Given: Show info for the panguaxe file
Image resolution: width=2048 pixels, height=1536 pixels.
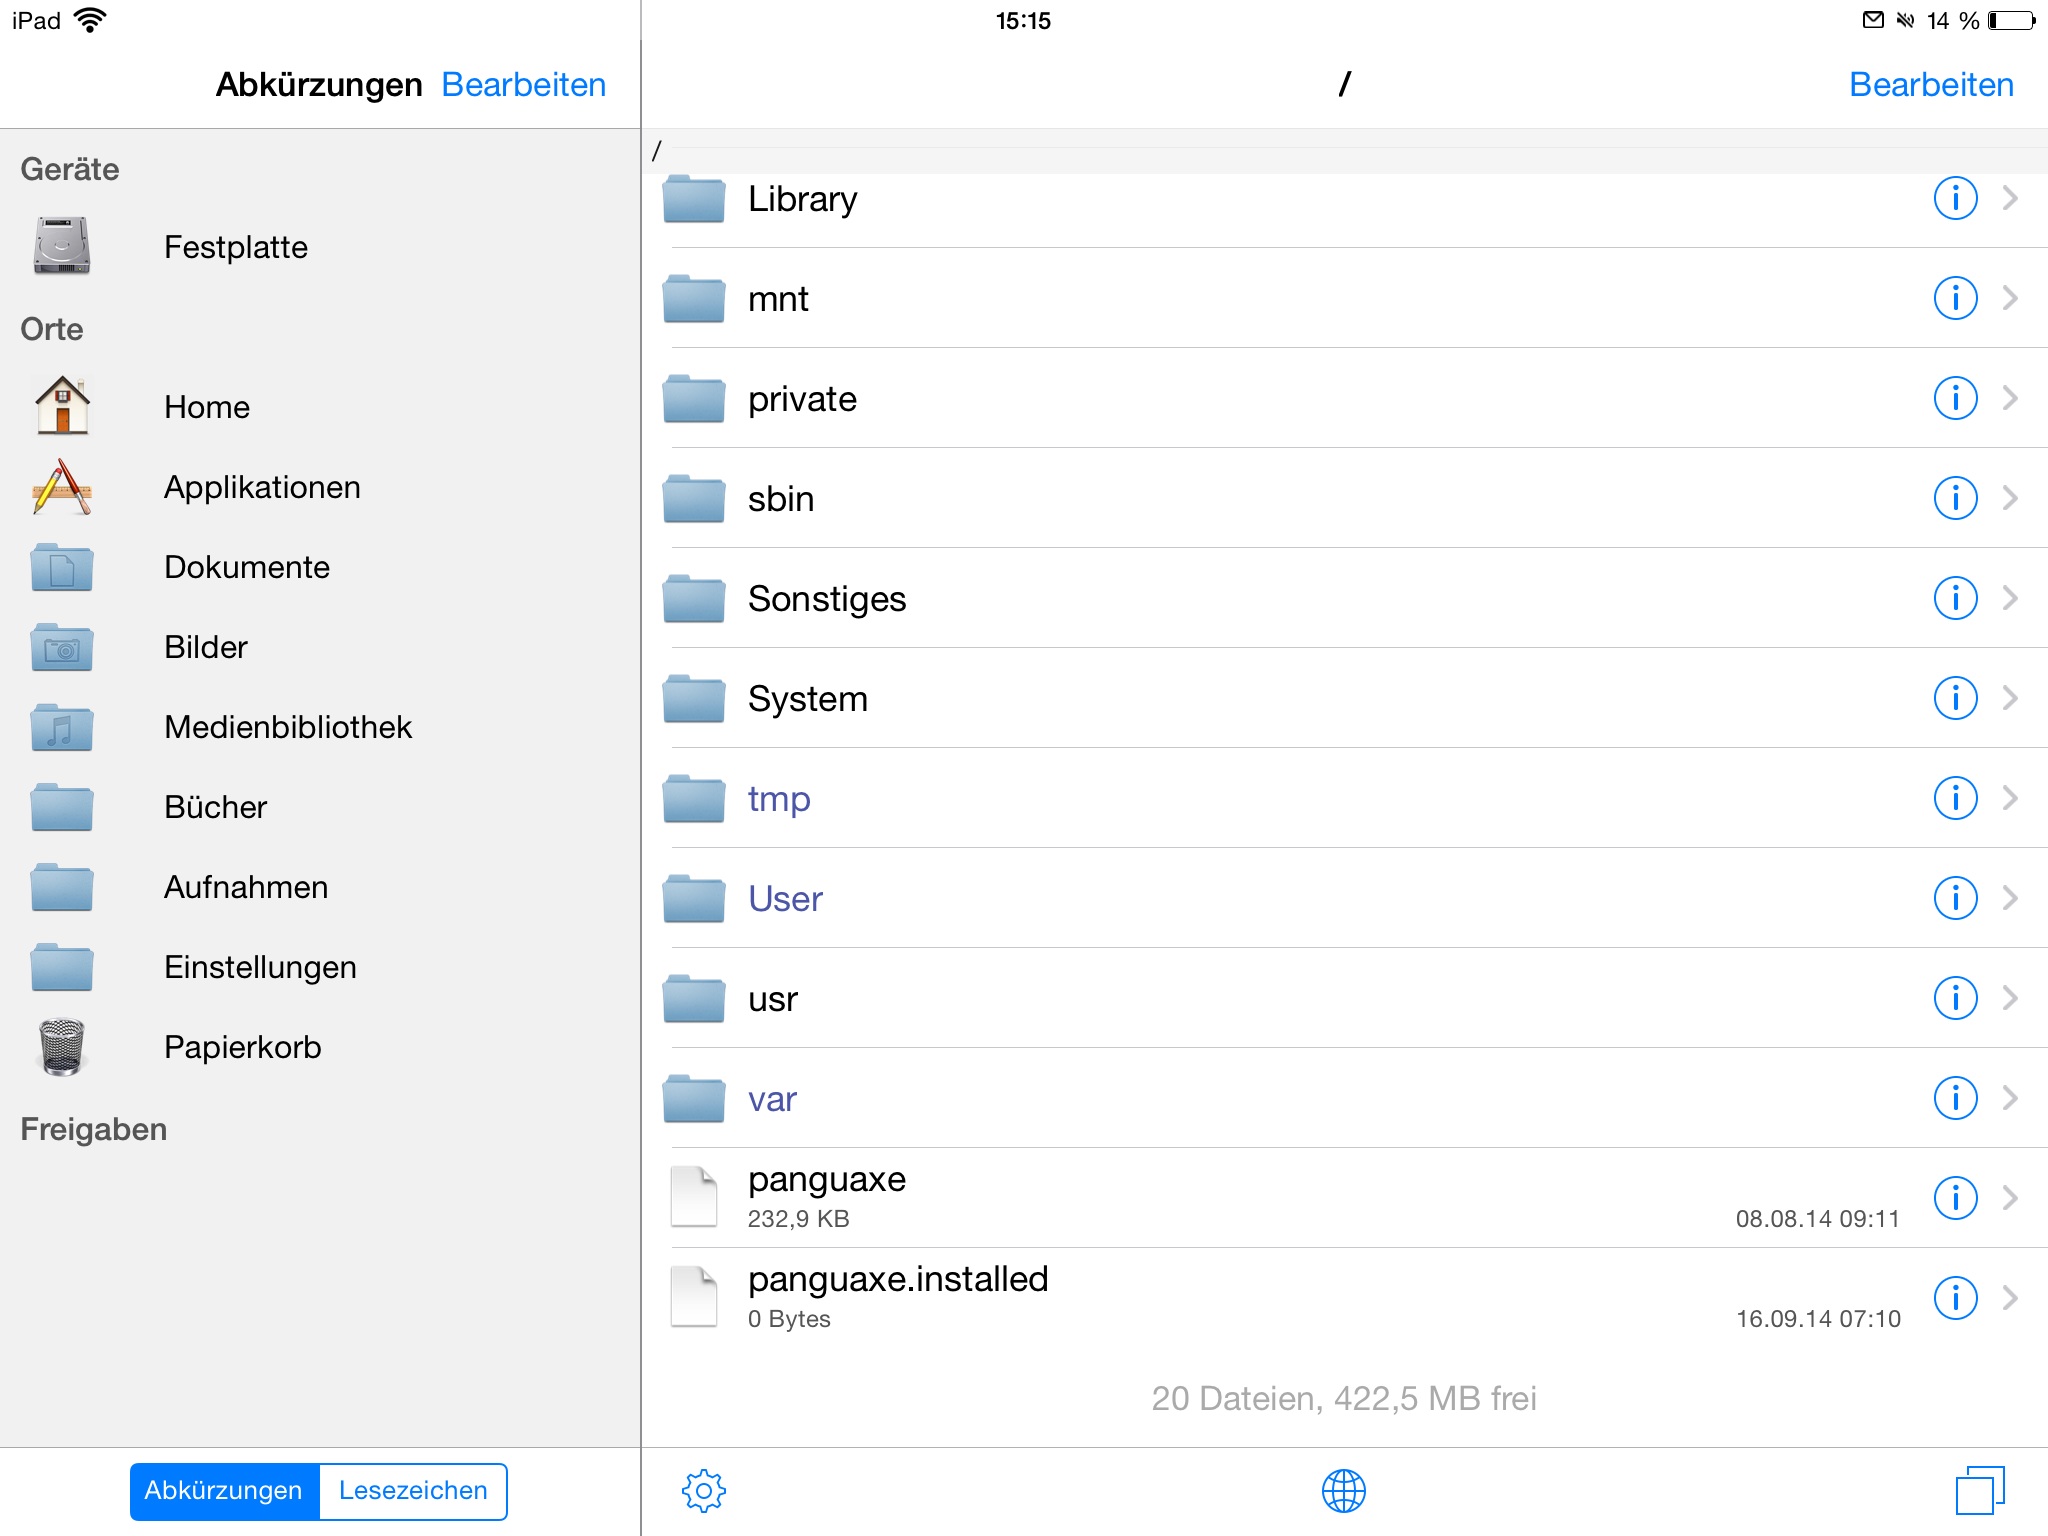Looking at the screenshot, I should (x=1955, y=1198).
